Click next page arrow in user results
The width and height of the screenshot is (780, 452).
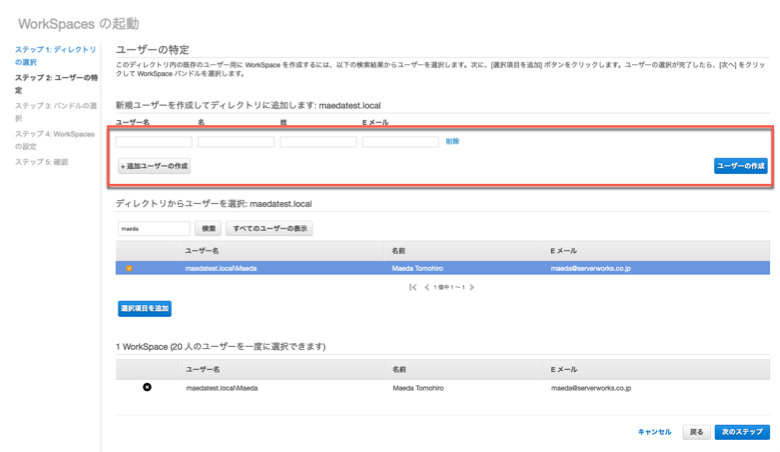click(x=472, y=287)
